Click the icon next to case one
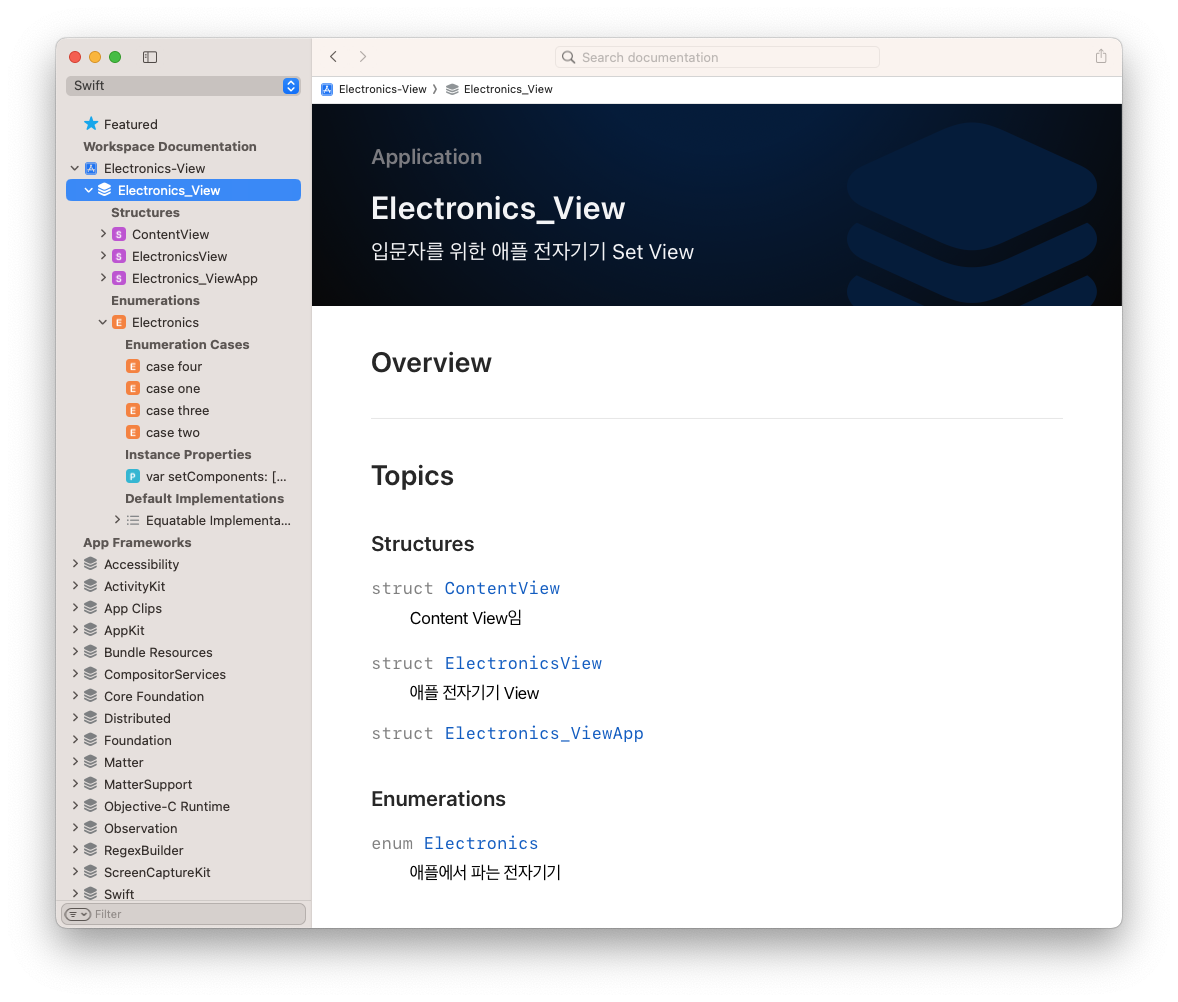 pyautogui.click(x=133, y=388)
